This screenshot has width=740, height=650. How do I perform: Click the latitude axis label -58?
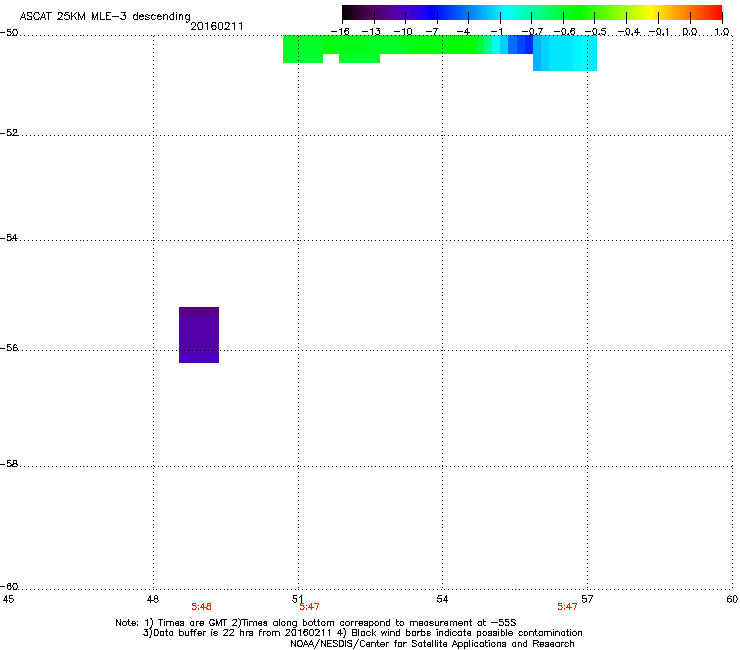(x=9, y=464)
